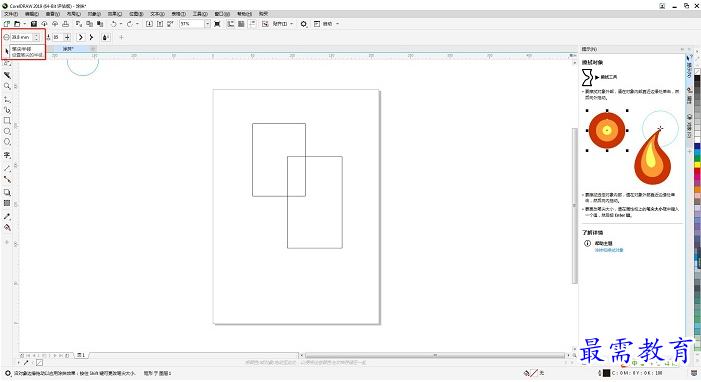
Task: Select the Crop tool in toolbox
Action: pos(7,75)
